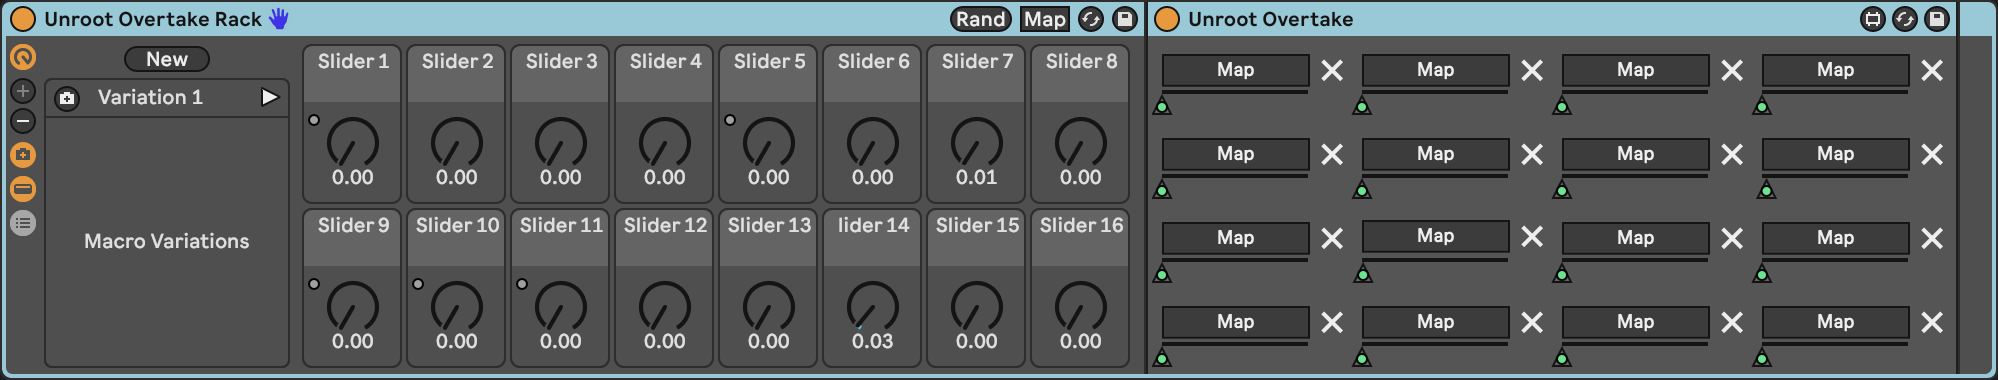This screenshot has height=380, width=1998.
Task: Toggle Unroot Overtake device on/off
Action: coord(1167,19)
